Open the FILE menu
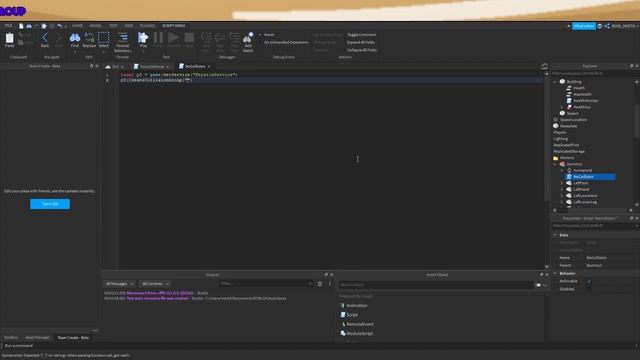640x360 pixels. [8, 26]
